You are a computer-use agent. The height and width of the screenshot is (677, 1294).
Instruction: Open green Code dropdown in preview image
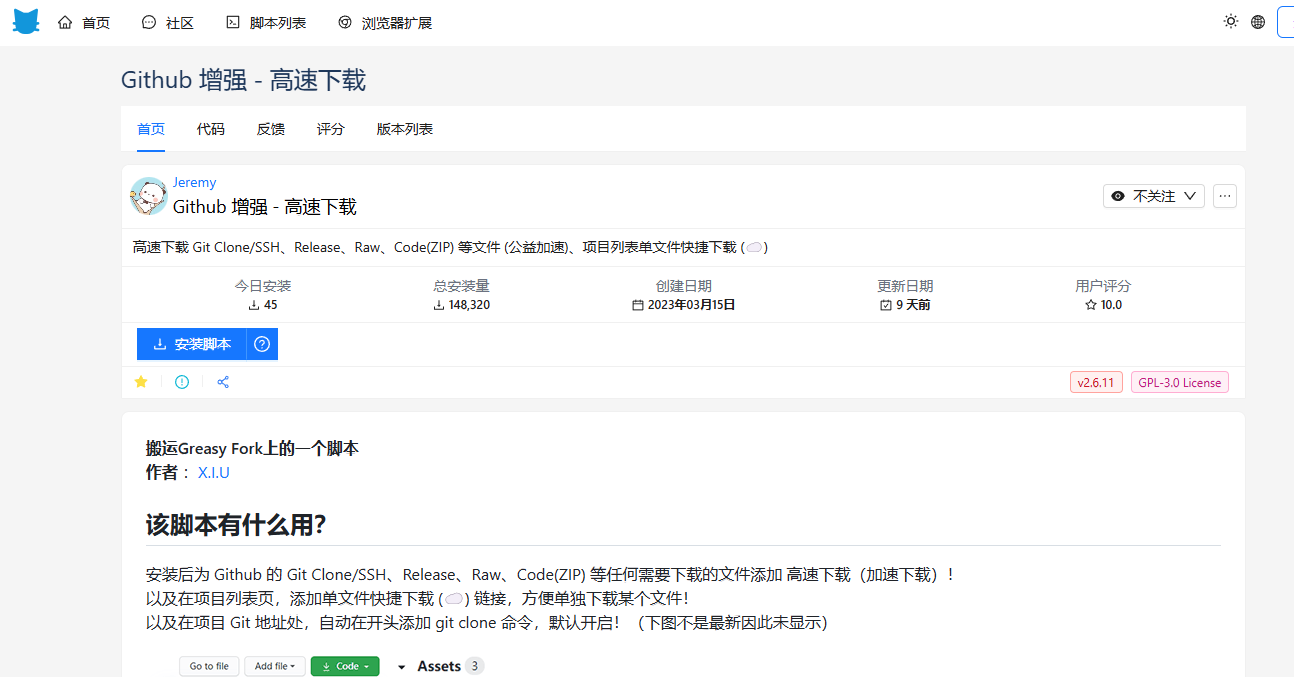[x=345, y=666]
